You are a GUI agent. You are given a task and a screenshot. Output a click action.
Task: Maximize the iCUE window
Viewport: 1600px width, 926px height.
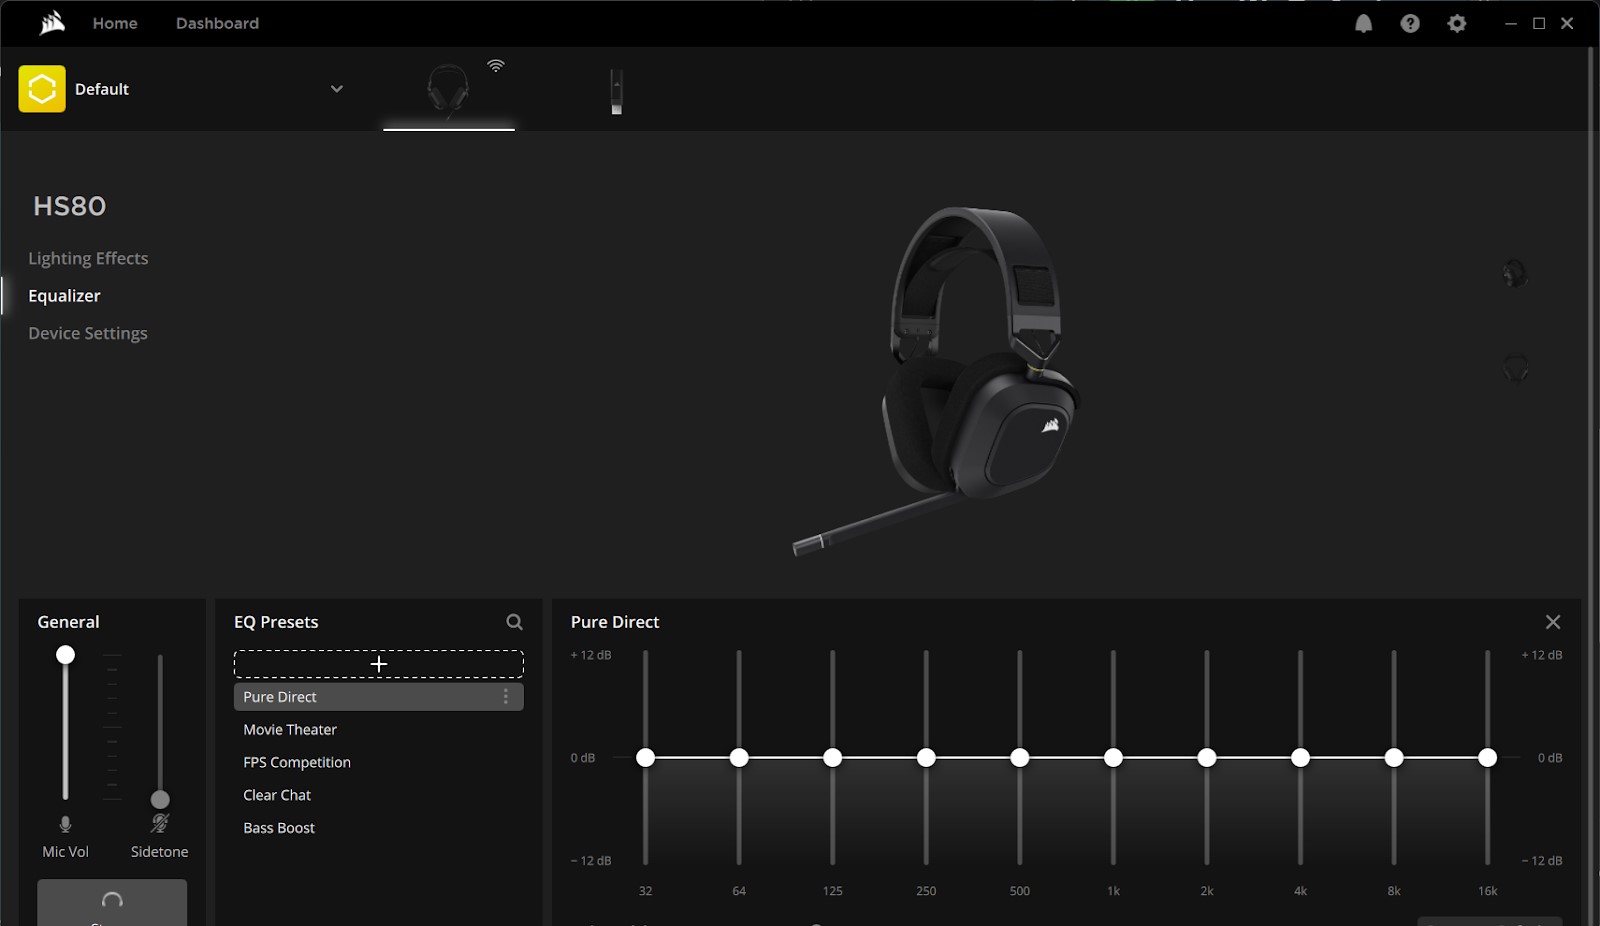(x=1539, y=23)
